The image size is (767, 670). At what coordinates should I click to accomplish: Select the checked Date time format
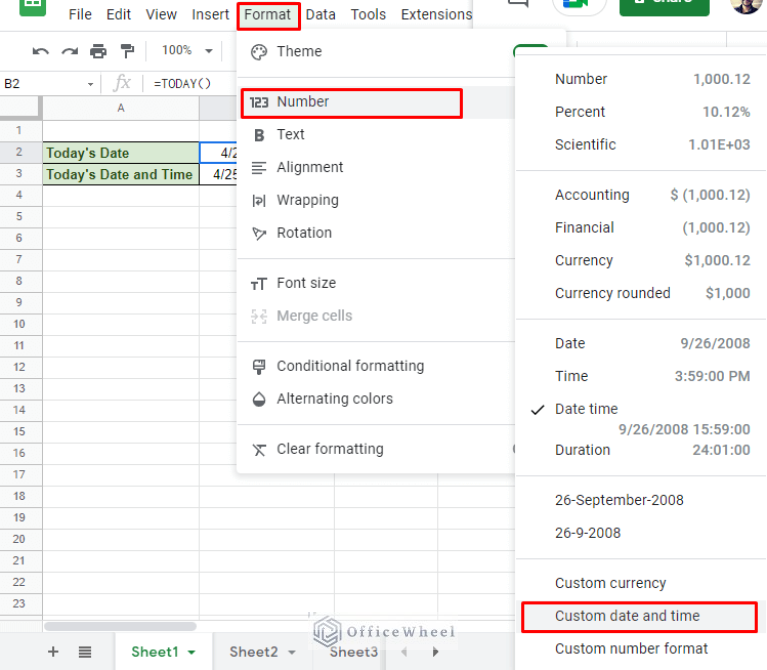tap(586, 409)
